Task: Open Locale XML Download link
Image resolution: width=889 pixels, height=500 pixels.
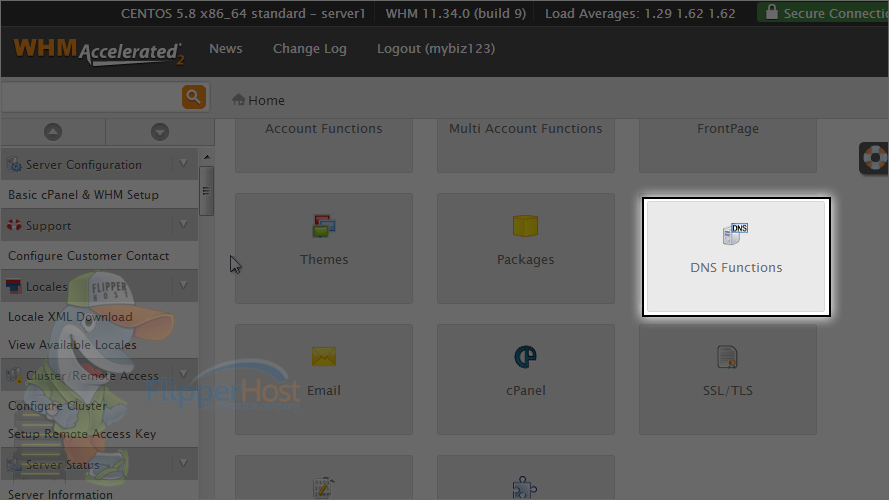Action: pyautogui.click(x=70, y=317)
